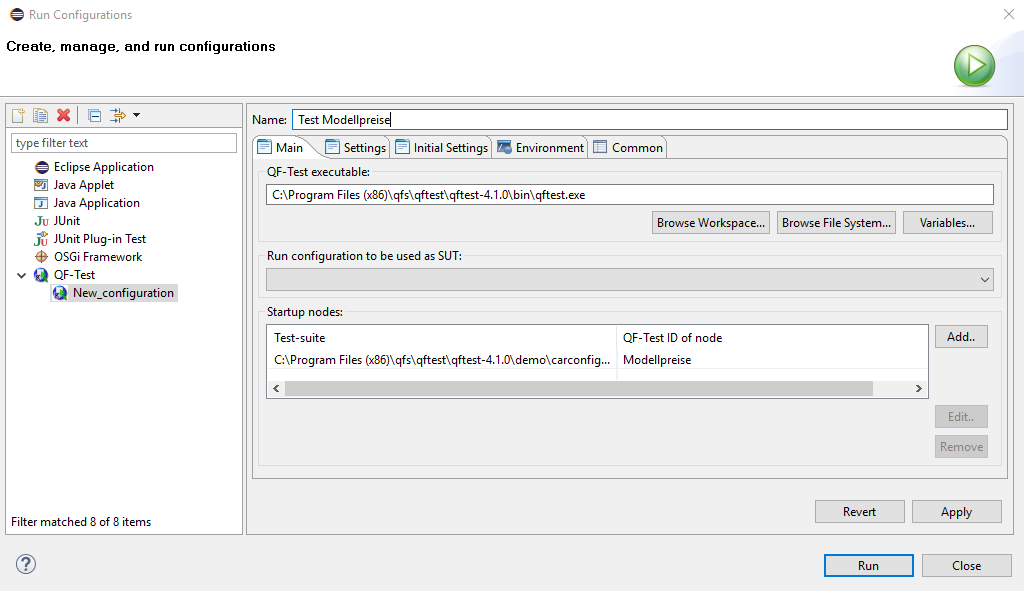Switch to the Common tab
Screen dimensions: 1024x591
click(628, 148)
